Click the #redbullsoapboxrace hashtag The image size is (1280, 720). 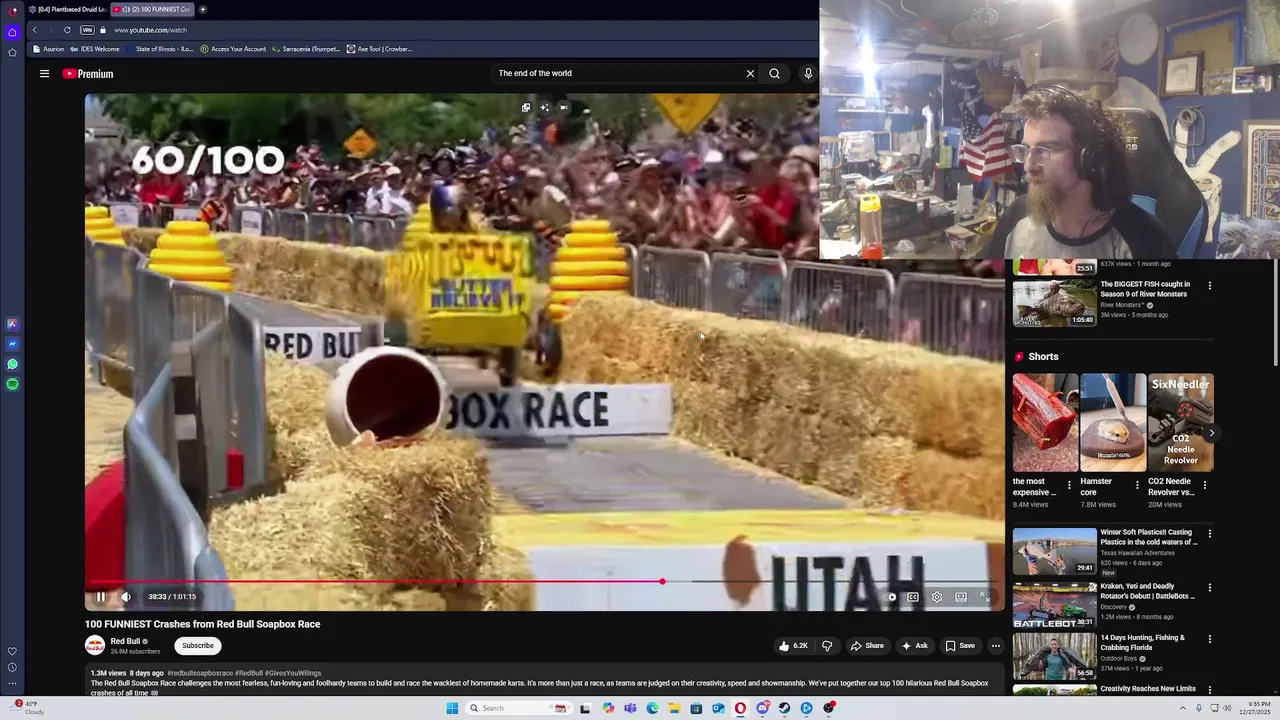200,673
